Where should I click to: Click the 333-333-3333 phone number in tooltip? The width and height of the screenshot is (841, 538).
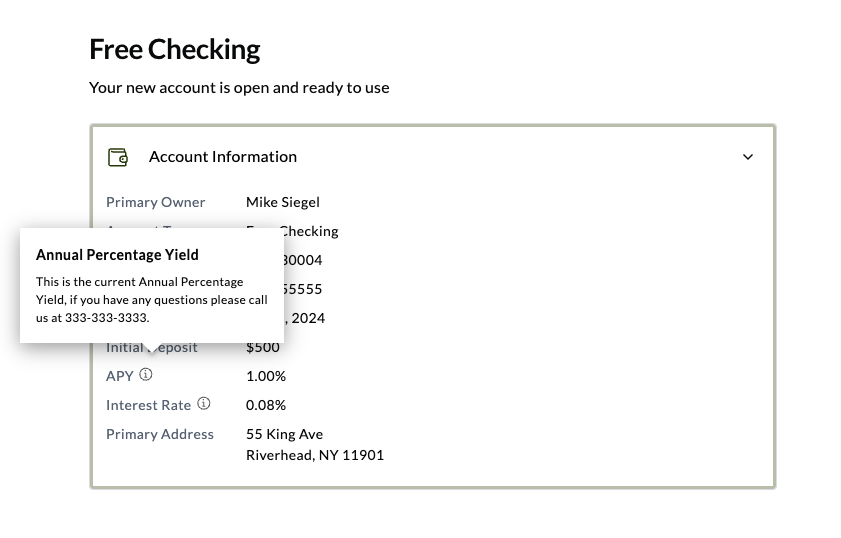(106, 318)
